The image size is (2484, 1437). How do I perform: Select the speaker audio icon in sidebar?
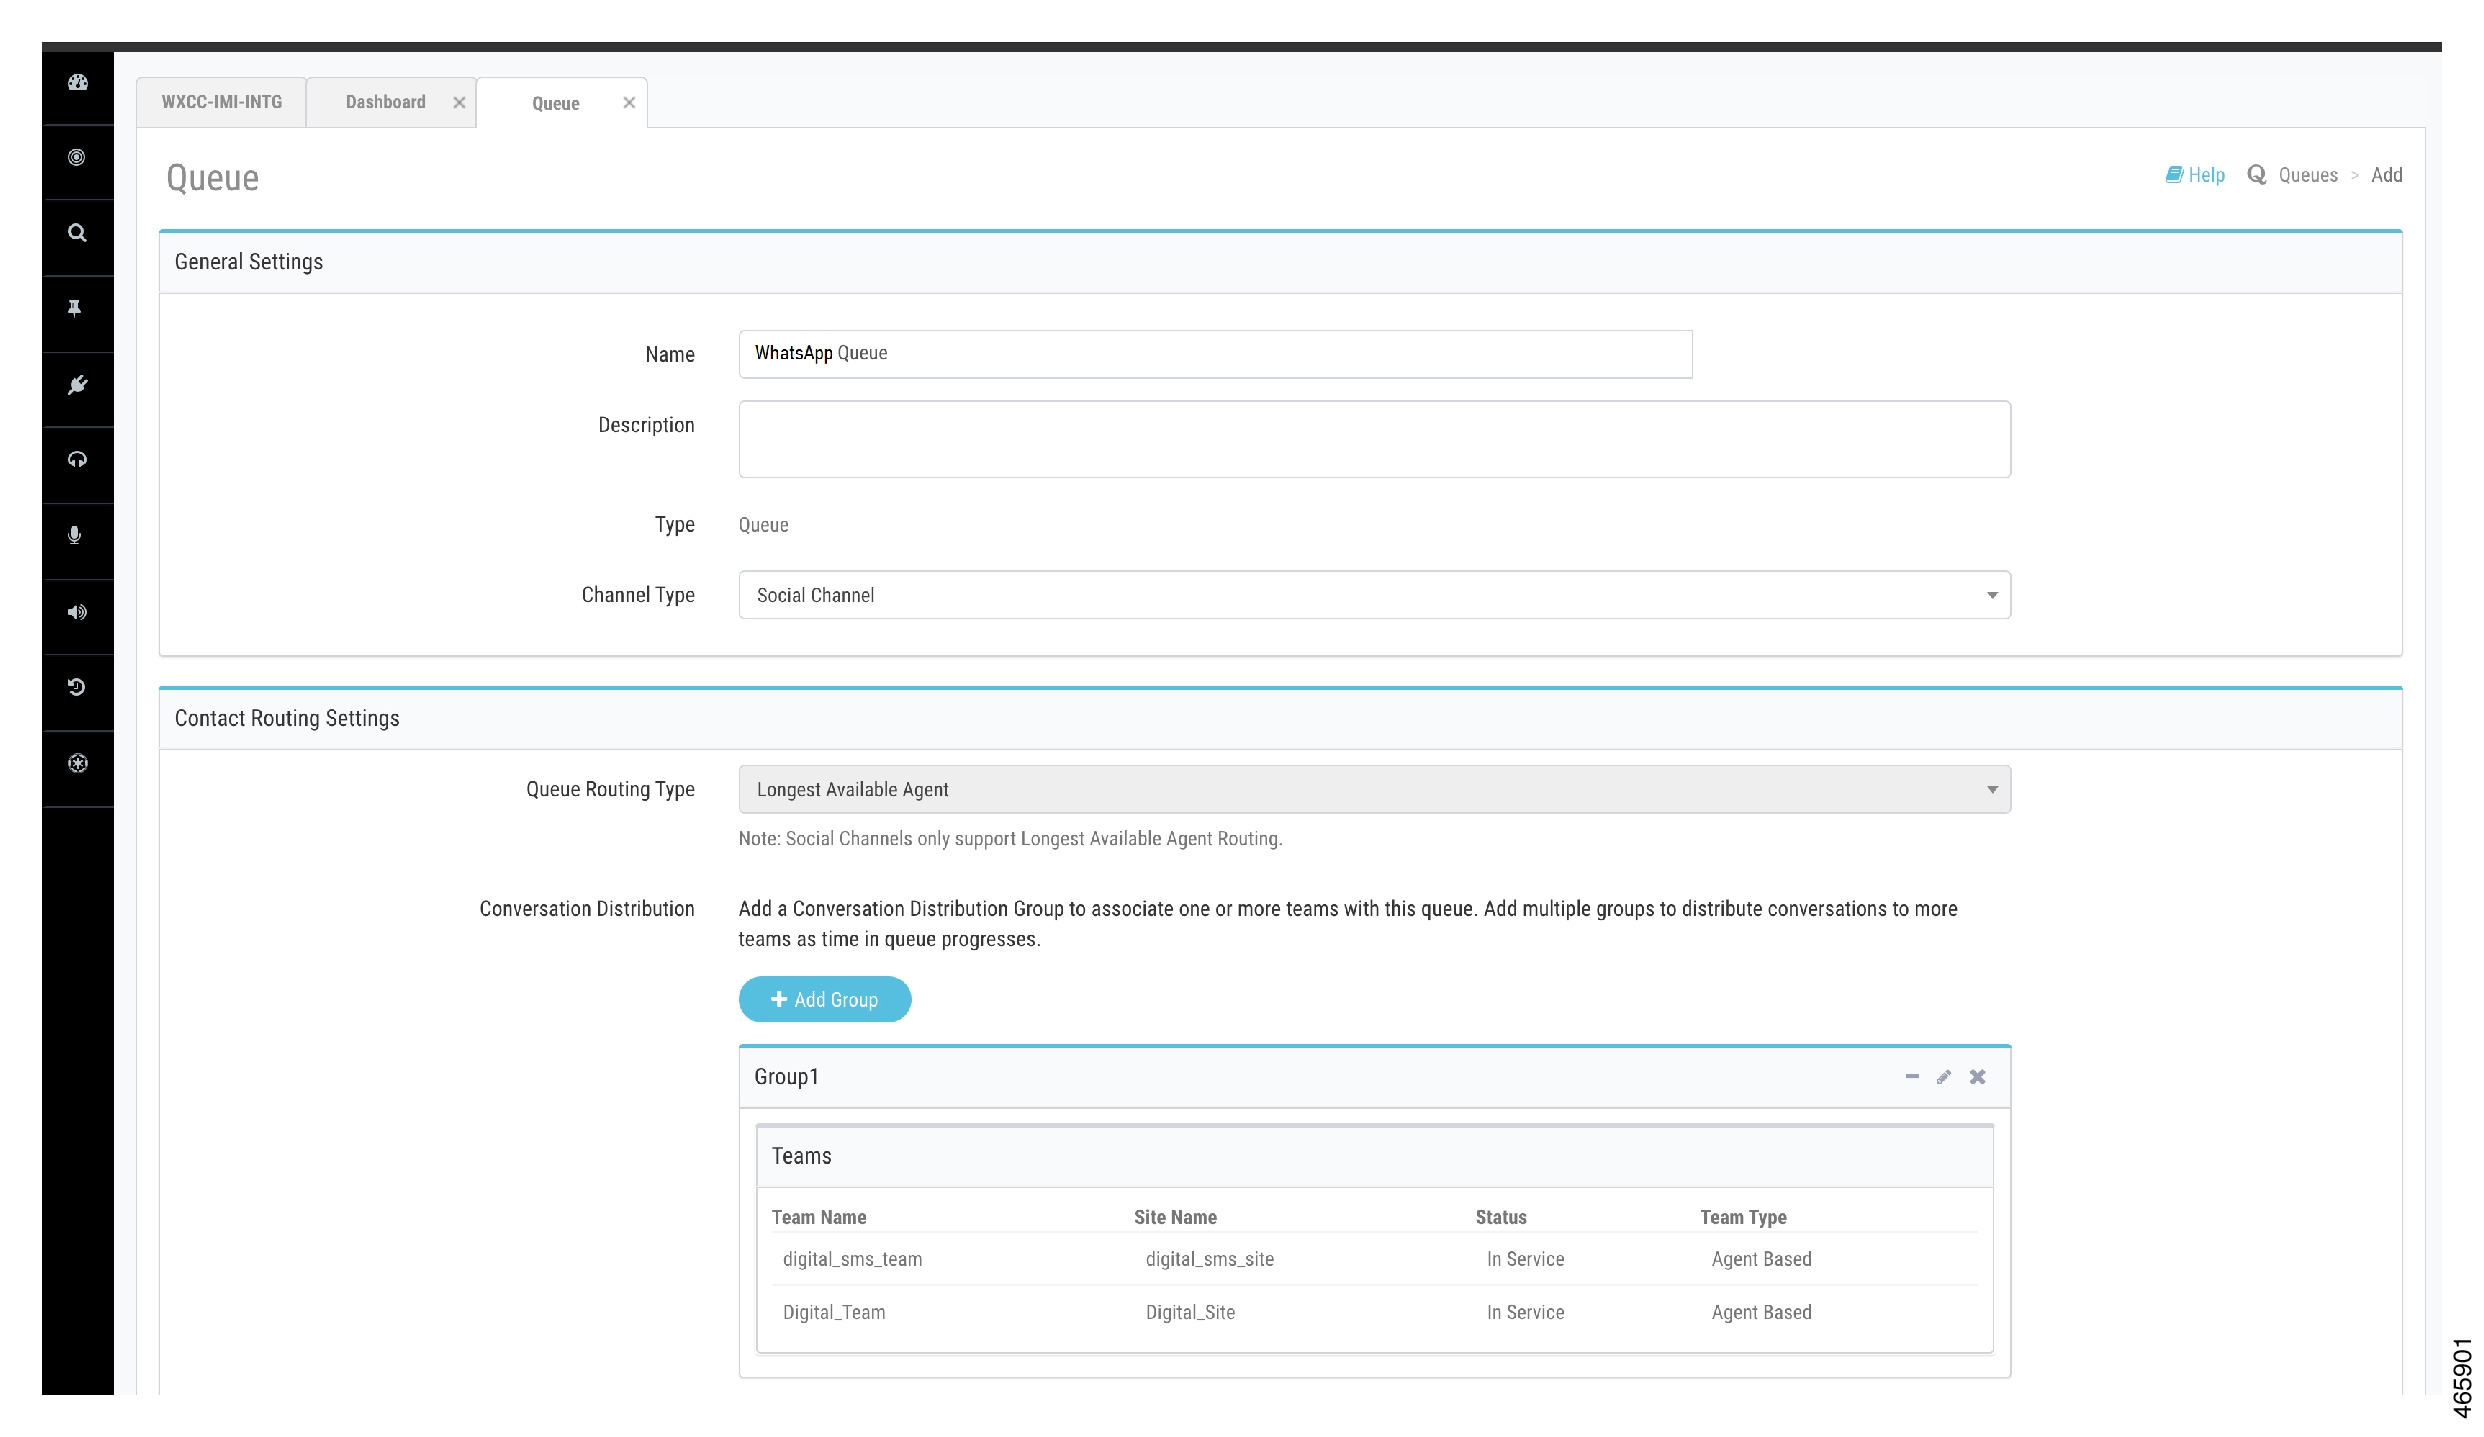pos(77,613)
